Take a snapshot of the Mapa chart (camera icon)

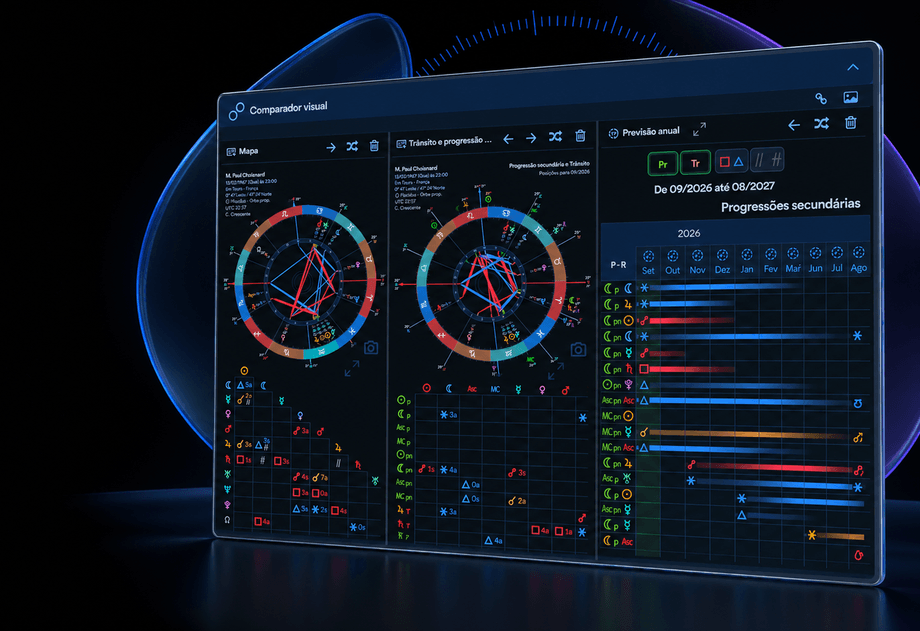[371, 348]
